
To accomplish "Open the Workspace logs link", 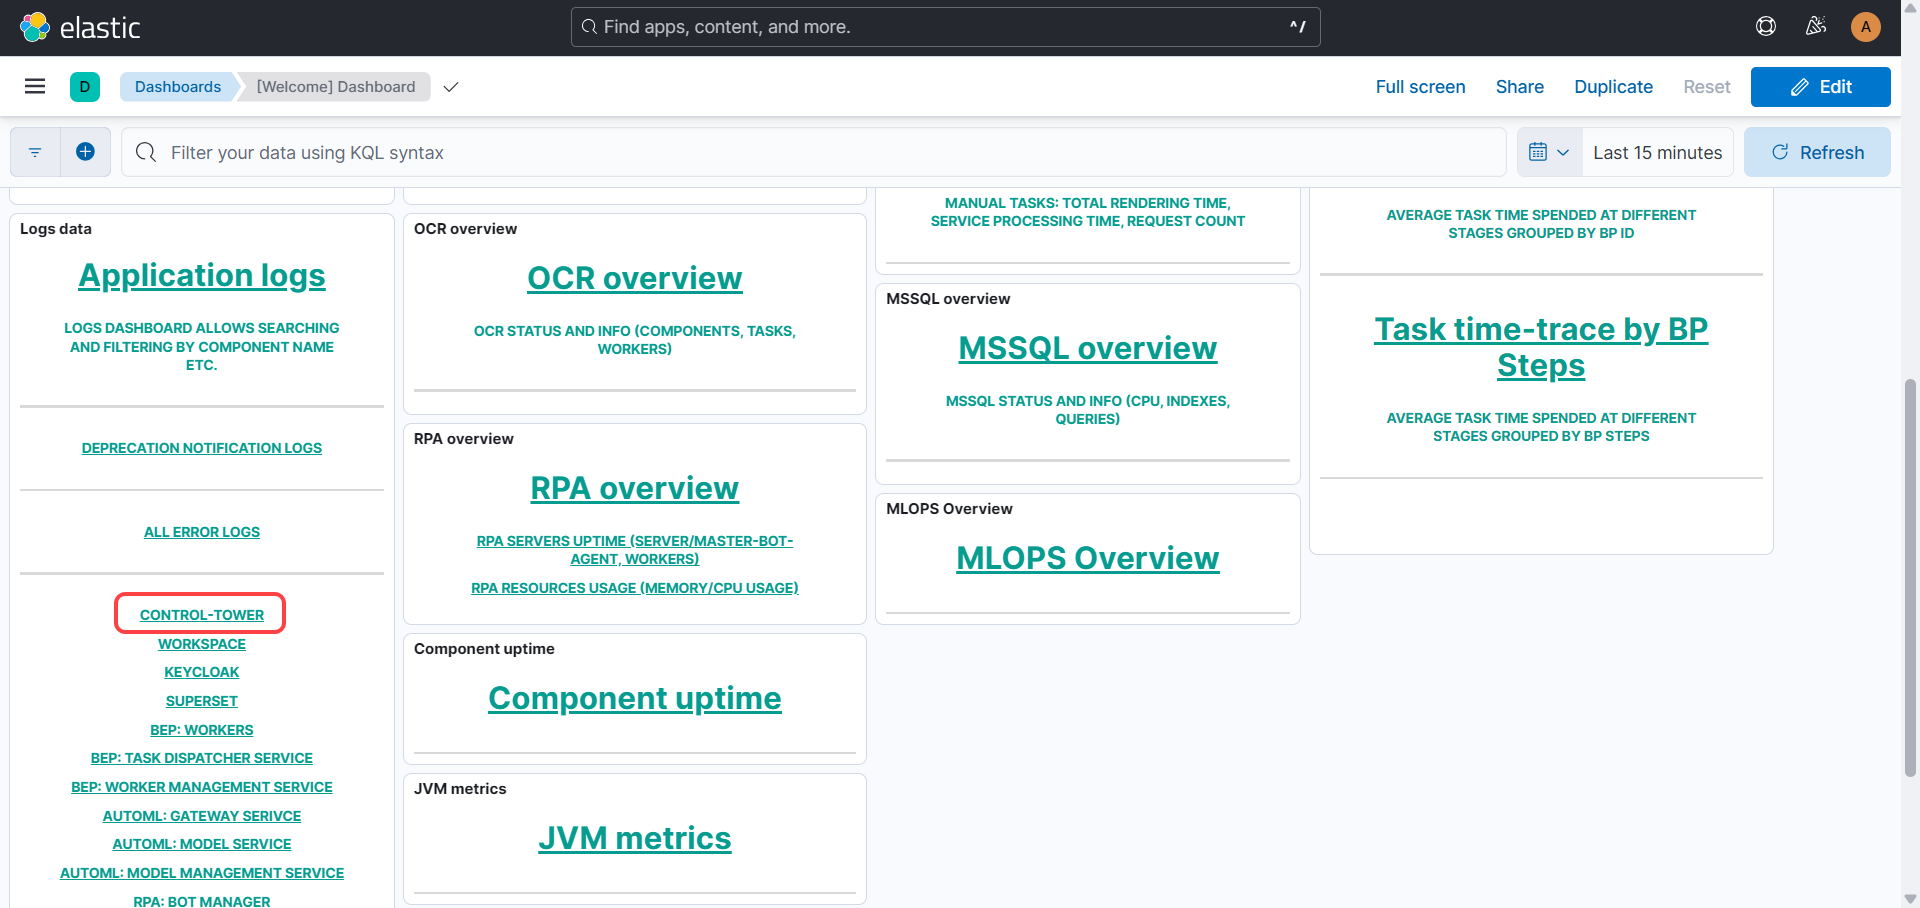I will (x=202, y=644).
